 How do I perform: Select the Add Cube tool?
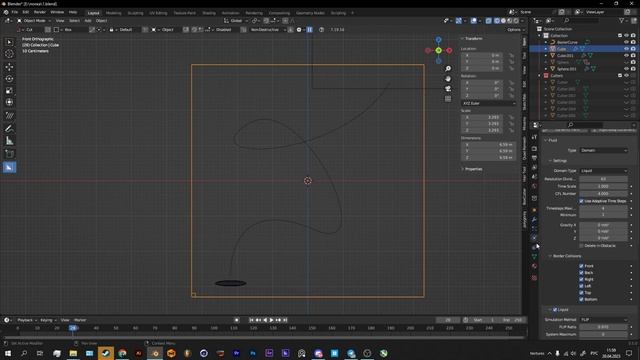(9, 154)
